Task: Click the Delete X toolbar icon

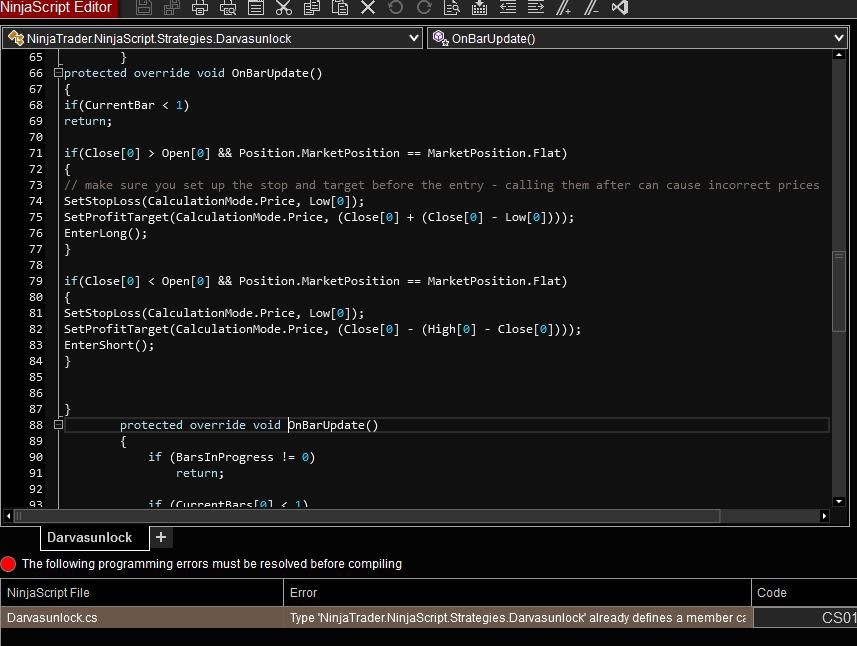Action: pyautogui.click(x=368, y=8)
